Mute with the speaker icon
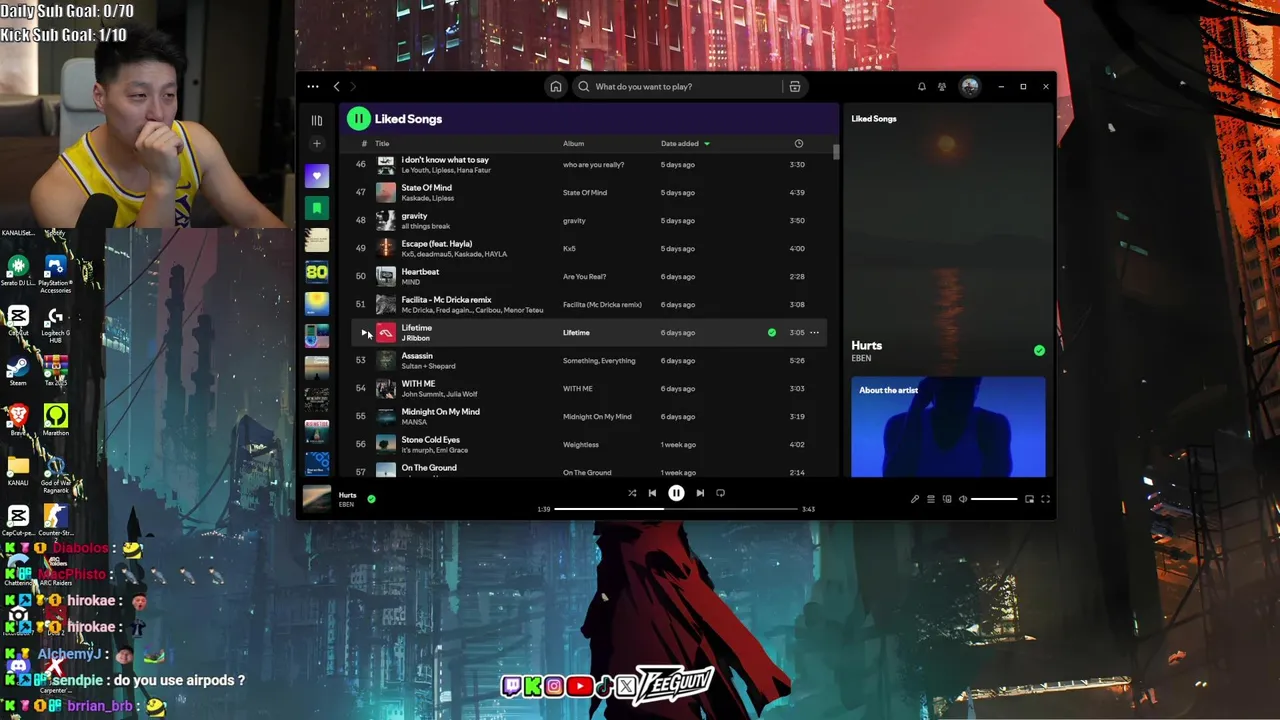The image size is (1280, 720). 963,499
